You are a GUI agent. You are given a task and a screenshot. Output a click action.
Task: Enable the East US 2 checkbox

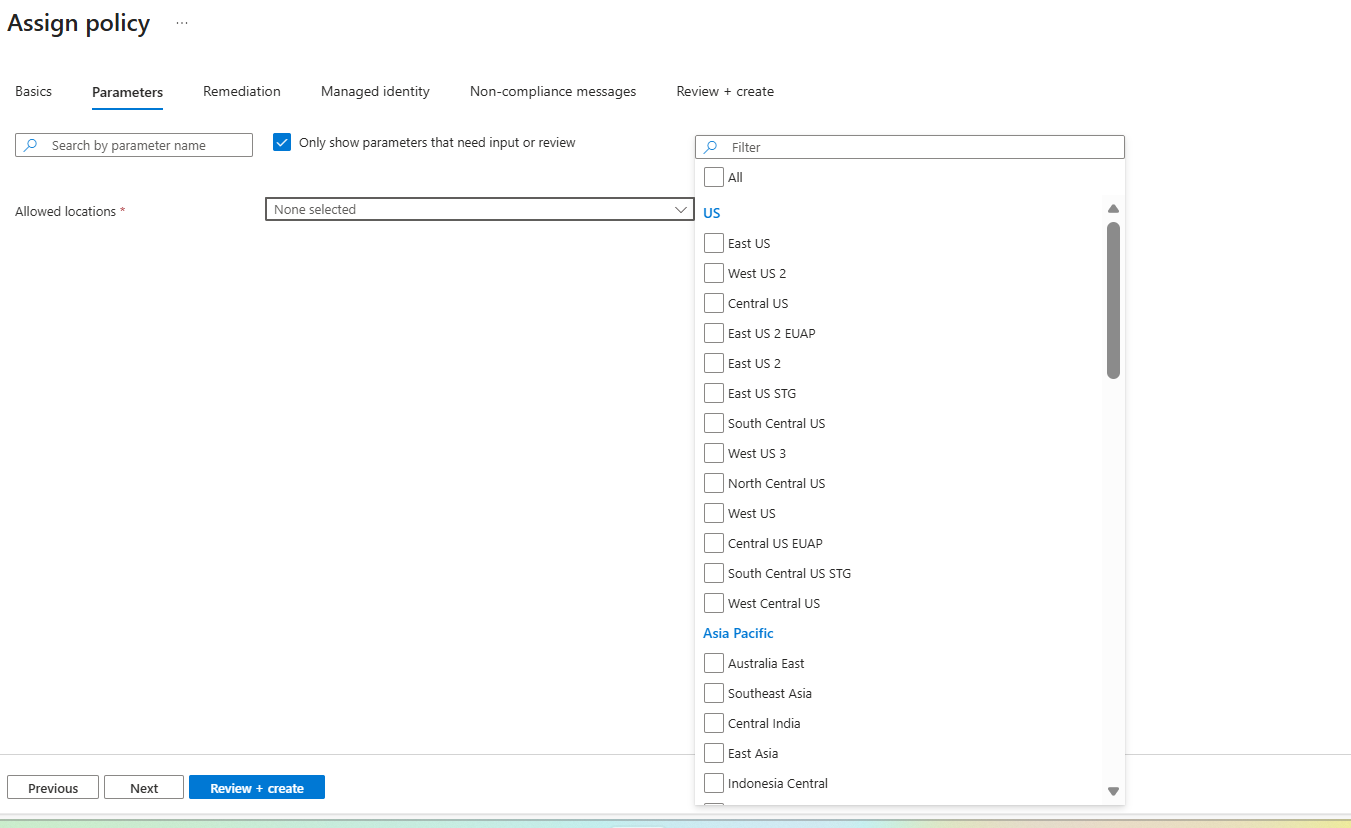click(x=714, y=363)
